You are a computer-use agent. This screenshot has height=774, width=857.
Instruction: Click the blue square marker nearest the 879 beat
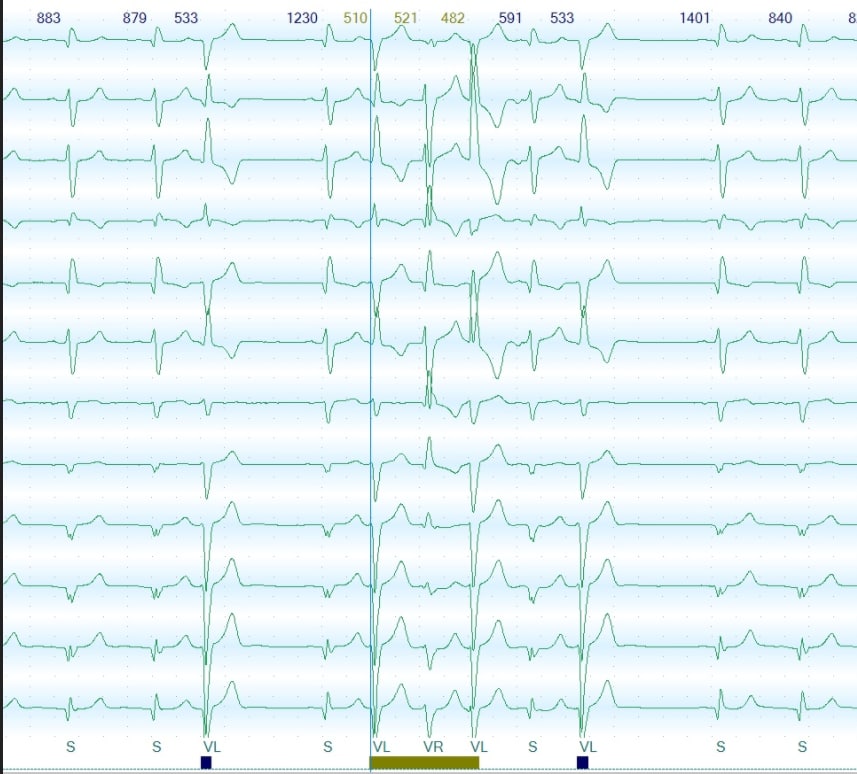coord(206,763)
